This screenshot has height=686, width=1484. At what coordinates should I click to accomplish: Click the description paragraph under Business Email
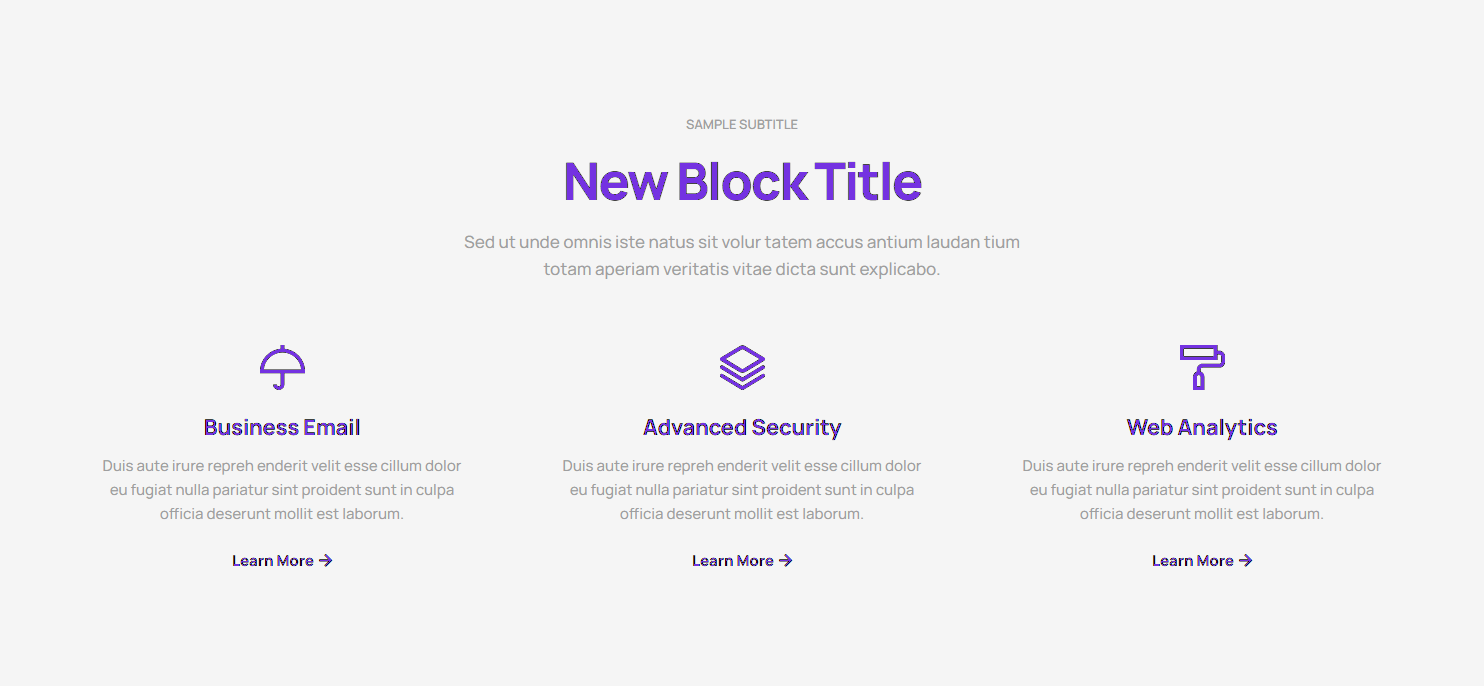pos(282,490)
